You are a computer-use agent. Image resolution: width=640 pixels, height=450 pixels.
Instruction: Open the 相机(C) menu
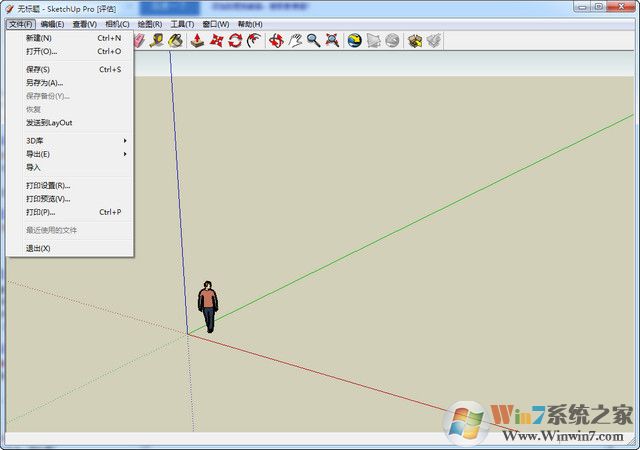click(x=118, y=24)
